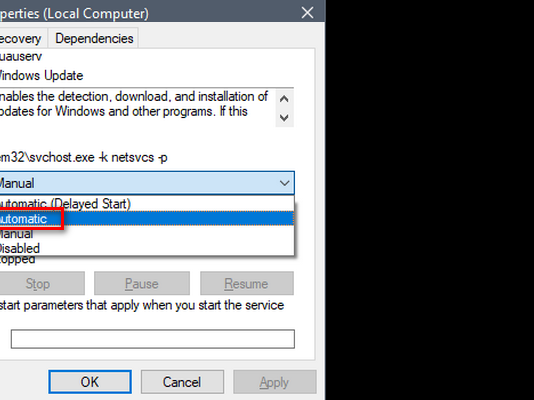Open the Dependencies tab

[x=94, y=38]
